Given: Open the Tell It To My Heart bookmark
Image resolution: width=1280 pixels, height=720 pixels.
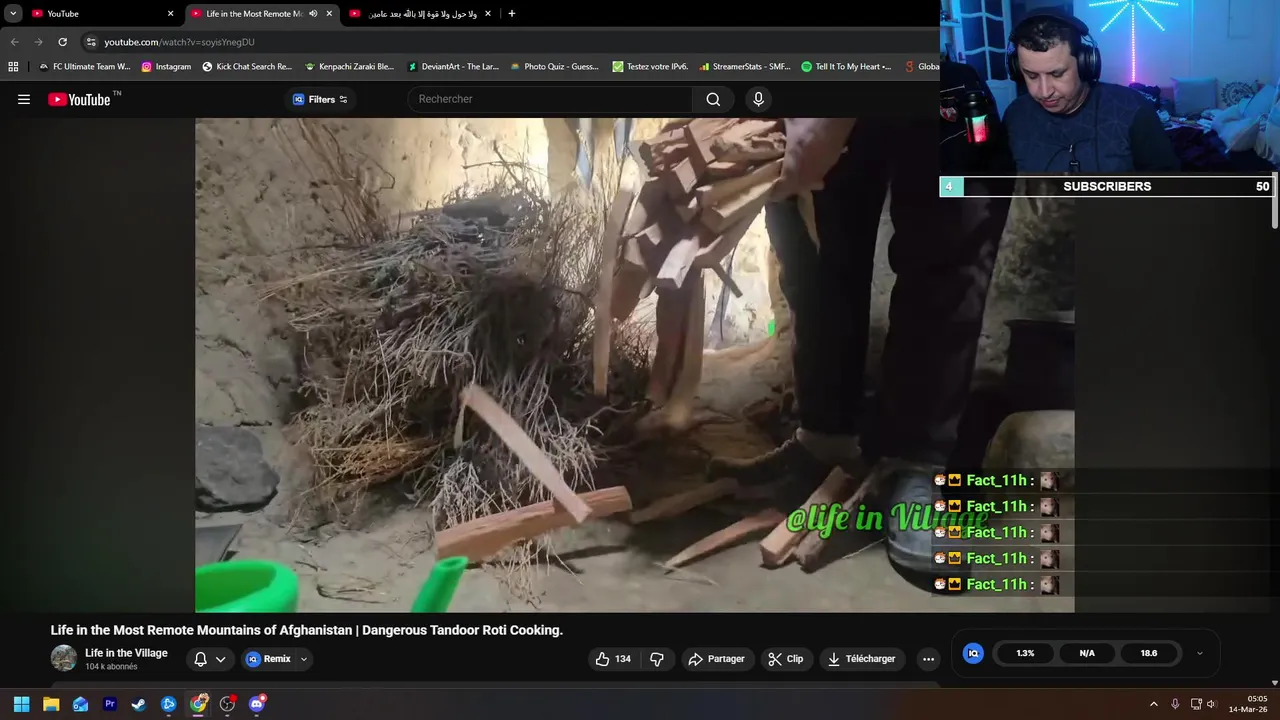Looking at the screenshot, I should coord(846,67).
